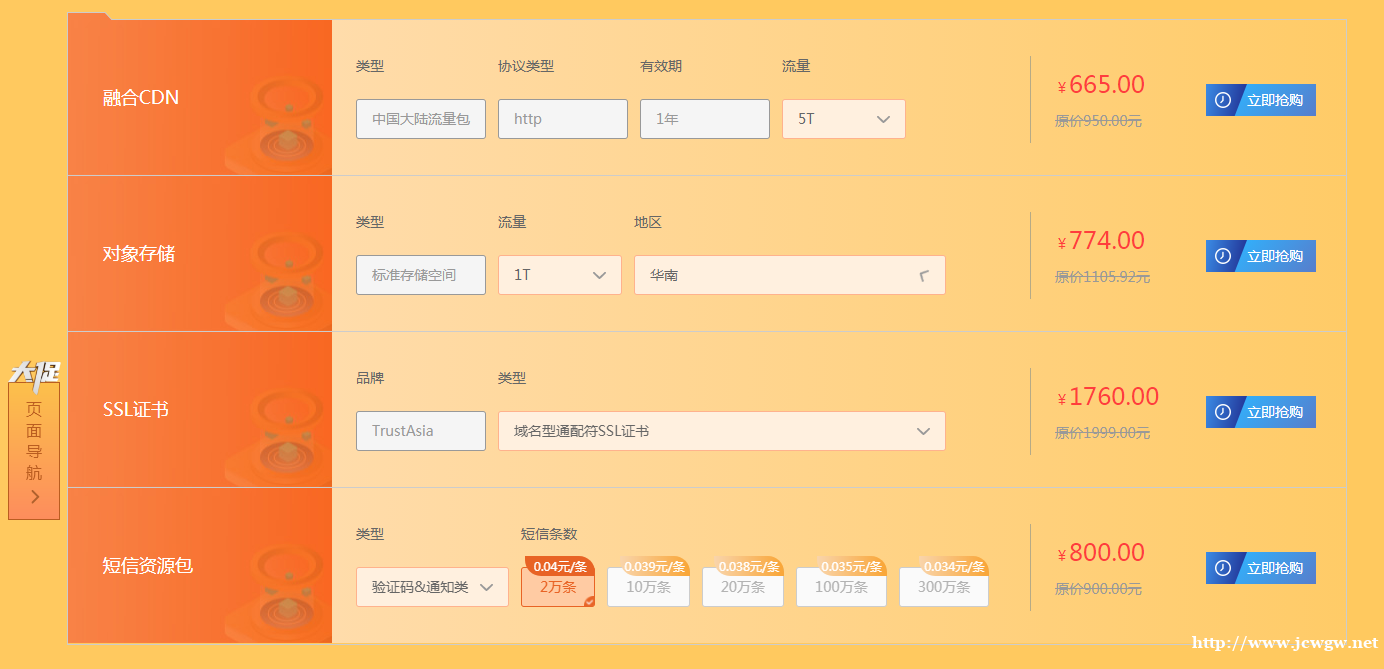Screen dimensions: 1384x669
Task: Open the 华南 region dropdown
Action: pos(789,275)
